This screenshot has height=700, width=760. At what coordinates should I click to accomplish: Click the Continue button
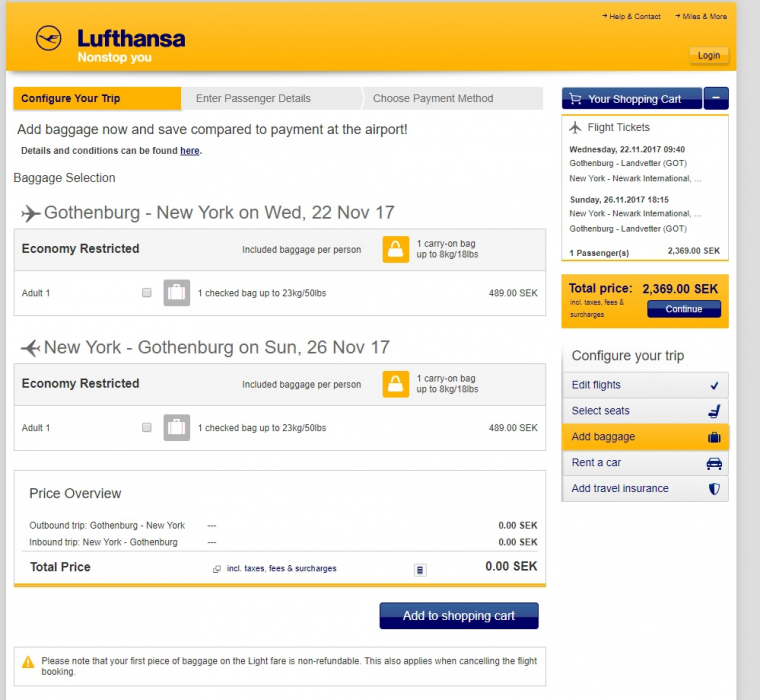684,309
